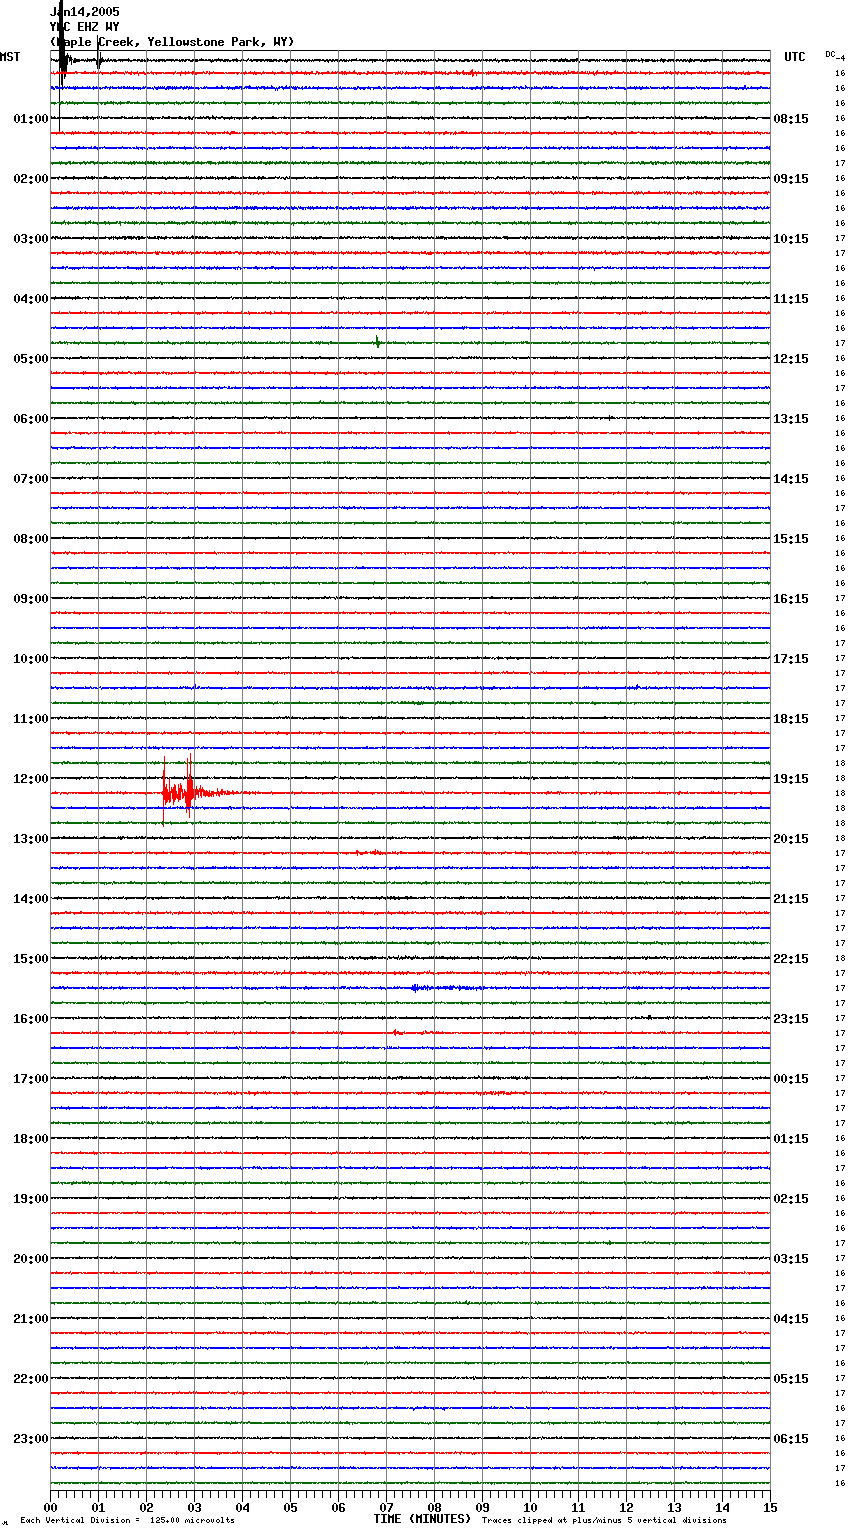The image size is (850, 1534).
Task: Click the 'Maple Creek, Yellowstone Park, WY' location label
Action: [x=172, y=42]
